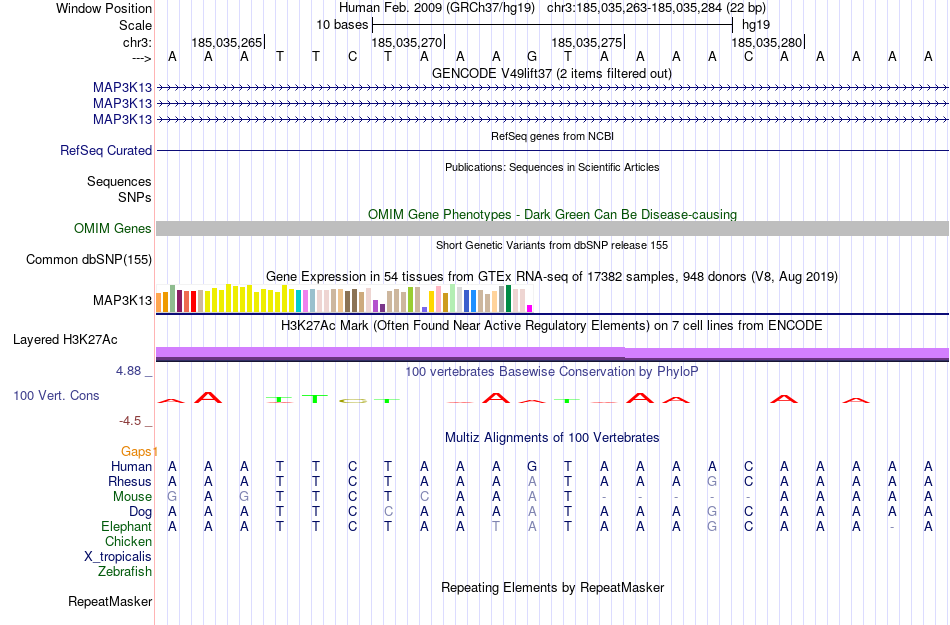Image resolution: width=950 pixels, height=625 pixels.
Task: Open Short Genetic Variants from dbSNP title
Action: point(552,245)
